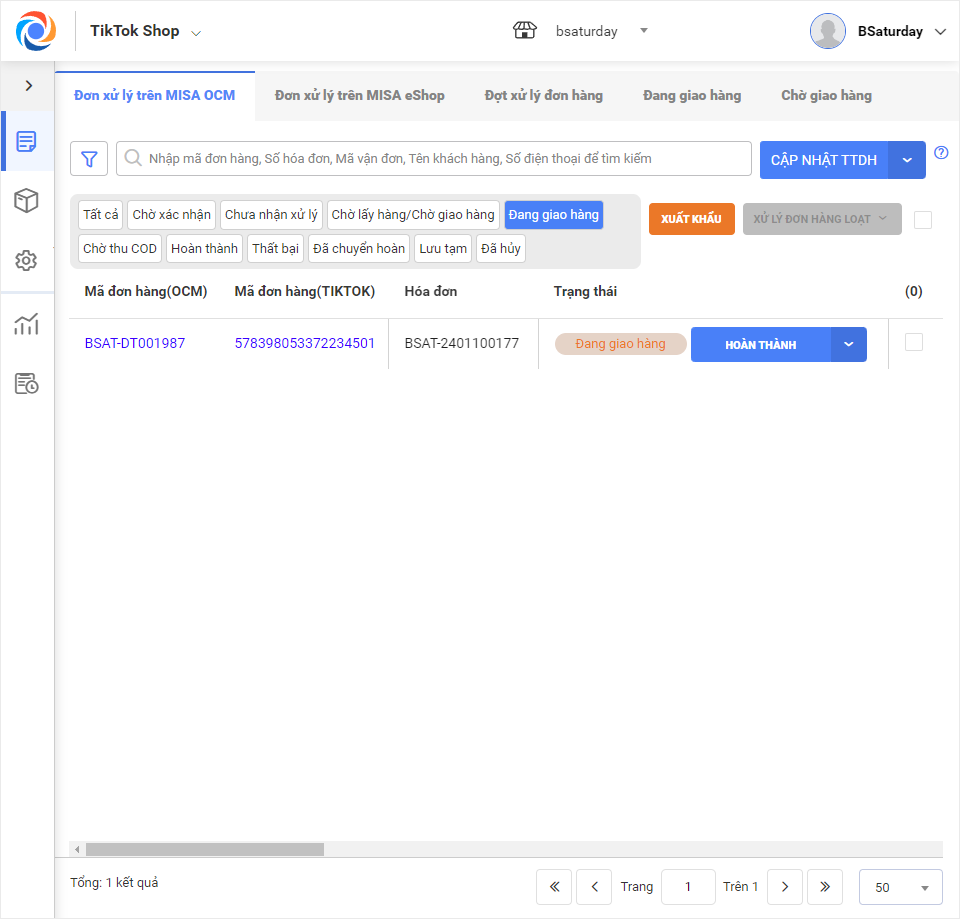The image size is (960, 919).
Task: Filter by Đã hủy status
Action: (x=500, y=249)
